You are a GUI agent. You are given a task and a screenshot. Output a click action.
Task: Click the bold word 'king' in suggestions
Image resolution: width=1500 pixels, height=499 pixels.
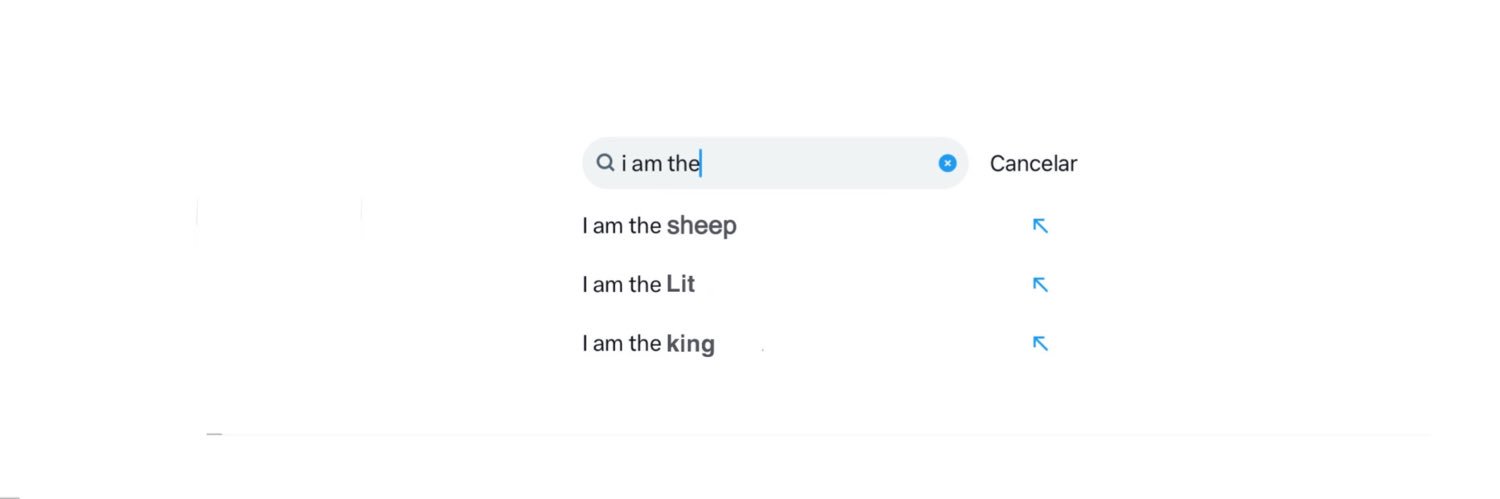[x=690, y=344]
